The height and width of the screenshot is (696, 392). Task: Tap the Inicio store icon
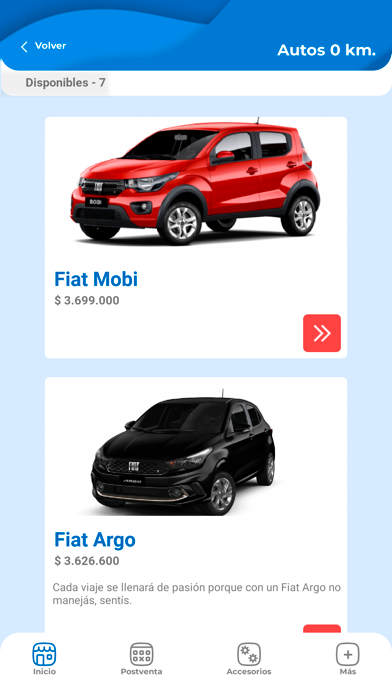[44, 654]
